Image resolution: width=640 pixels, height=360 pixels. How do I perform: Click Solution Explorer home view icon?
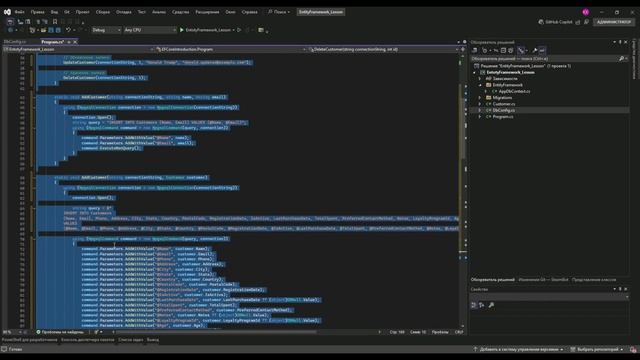475,50
